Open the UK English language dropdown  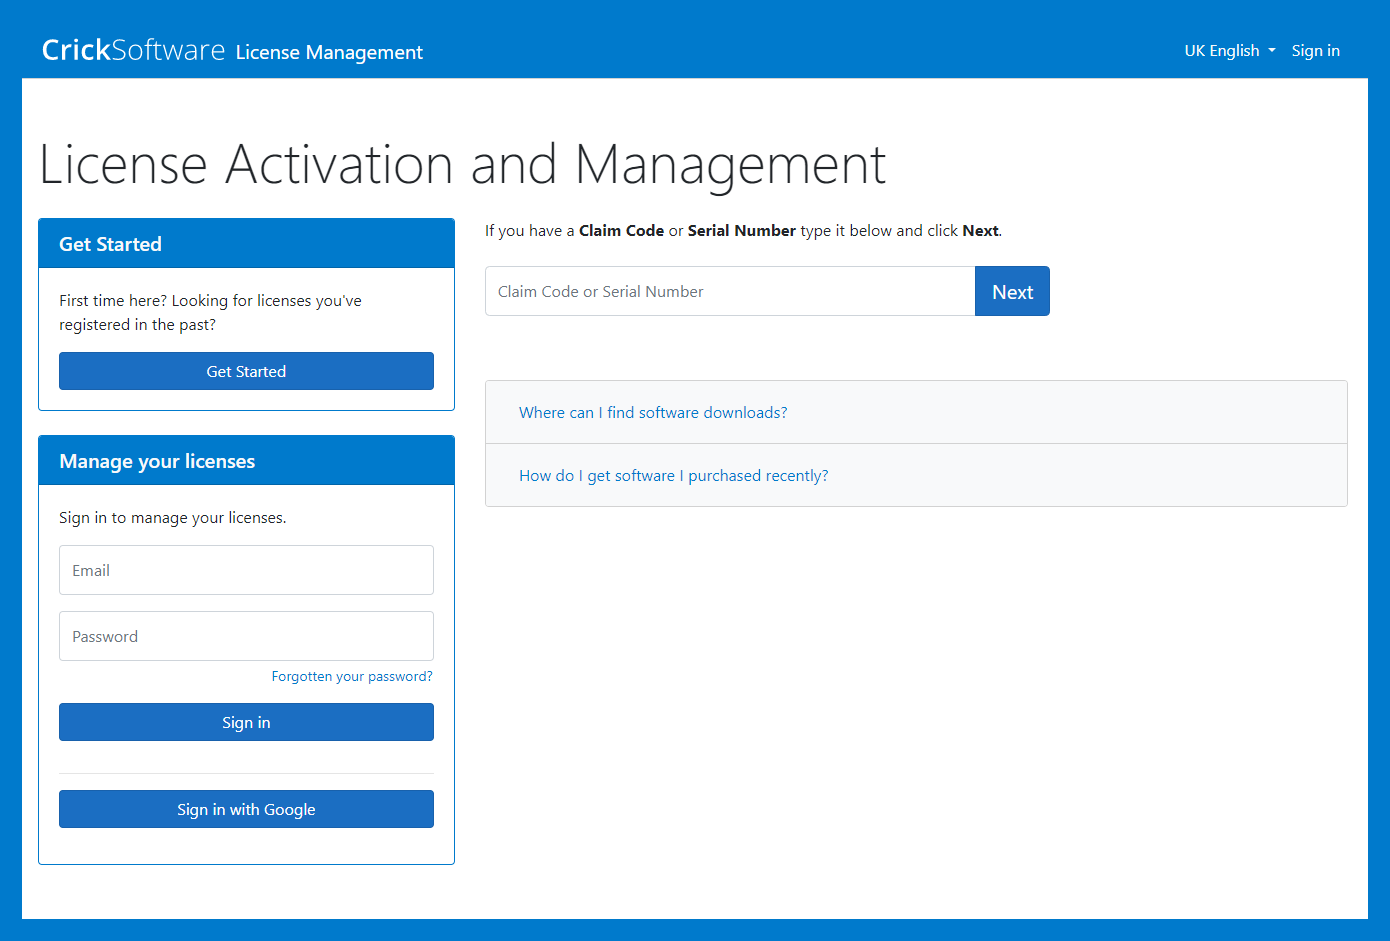coord(1229,51)
